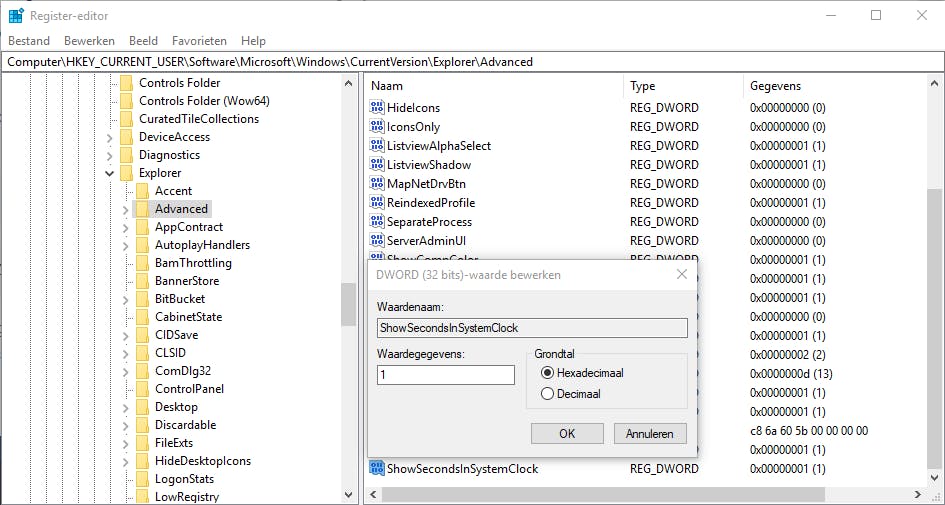Collapse the Explorer tree node
The height and width of the screenshot is (505, 945).
coord(109,173)
